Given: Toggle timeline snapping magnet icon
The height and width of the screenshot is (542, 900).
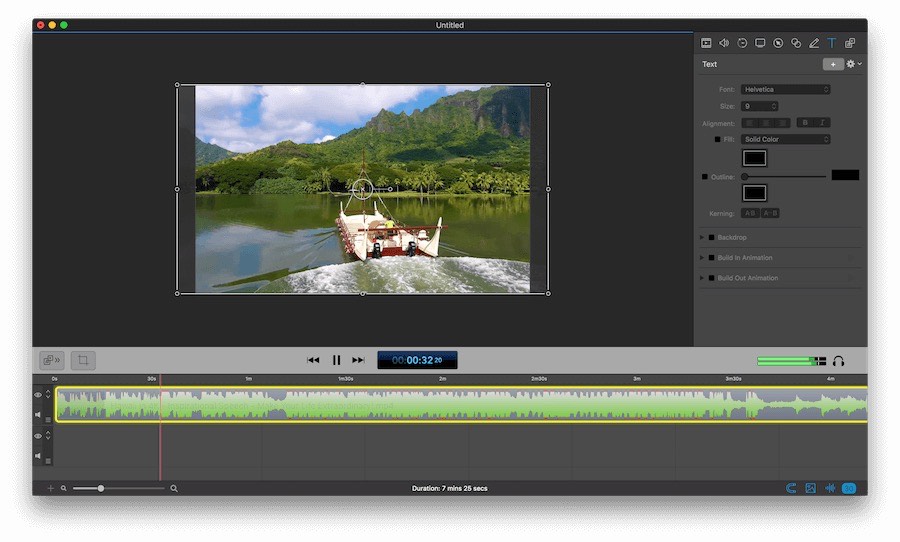Looking at the screenshot, I should [x=791, y=488].
